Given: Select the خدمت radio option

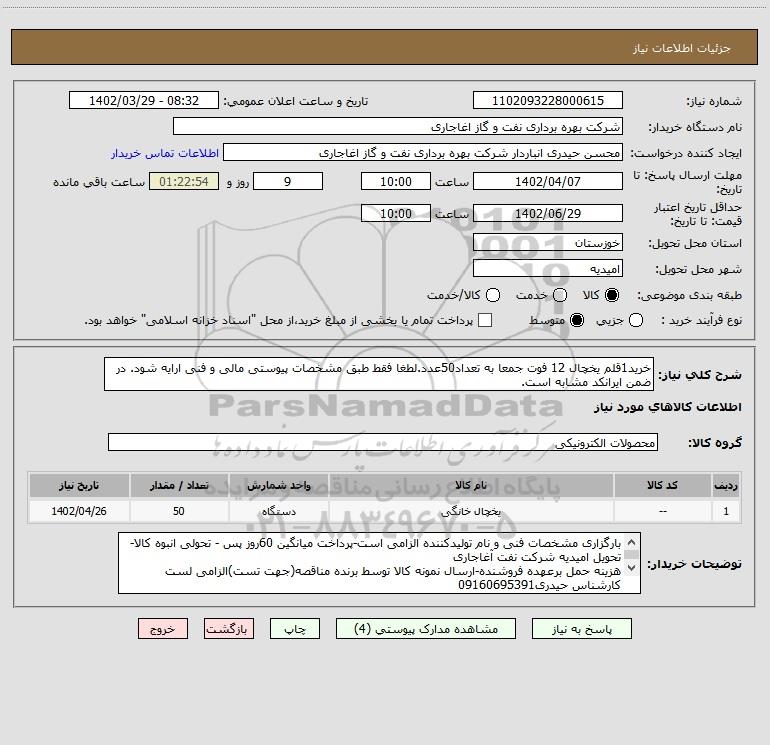Looking at the screenshot, I should [x=560, y=295].
